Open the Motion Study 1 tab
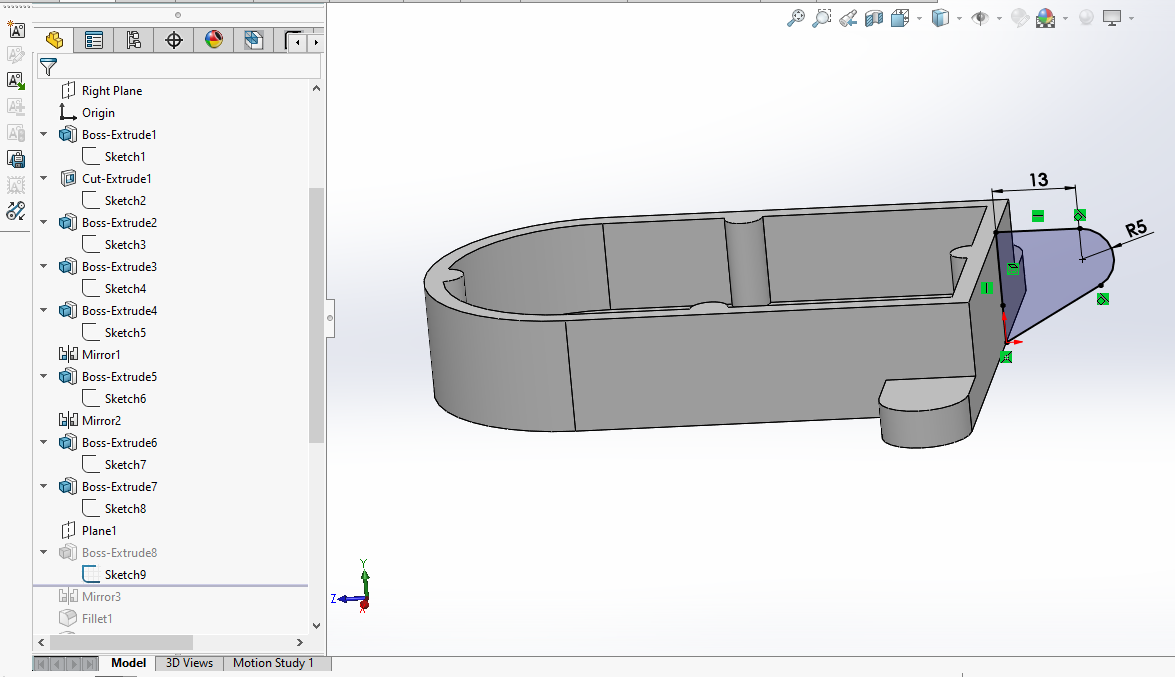This screenshot has width=1175, height=677. click(x=273, y=663)
